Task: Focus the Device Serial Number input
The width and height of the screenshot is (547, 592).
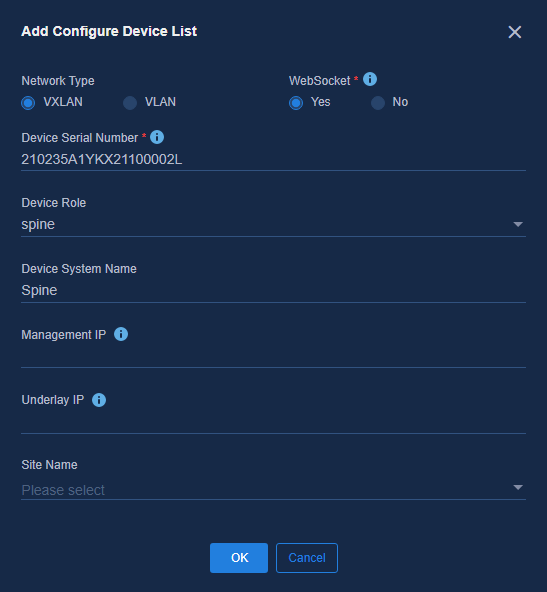Action: coord(273,160)
